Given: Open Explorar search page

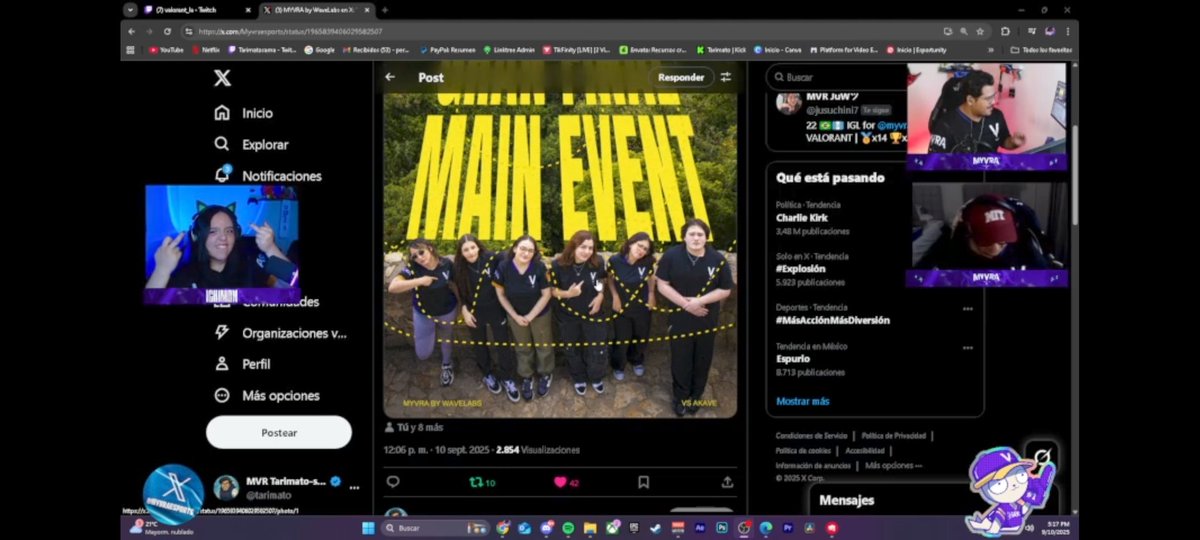Looking at the screenshot, I should [252, 144].
